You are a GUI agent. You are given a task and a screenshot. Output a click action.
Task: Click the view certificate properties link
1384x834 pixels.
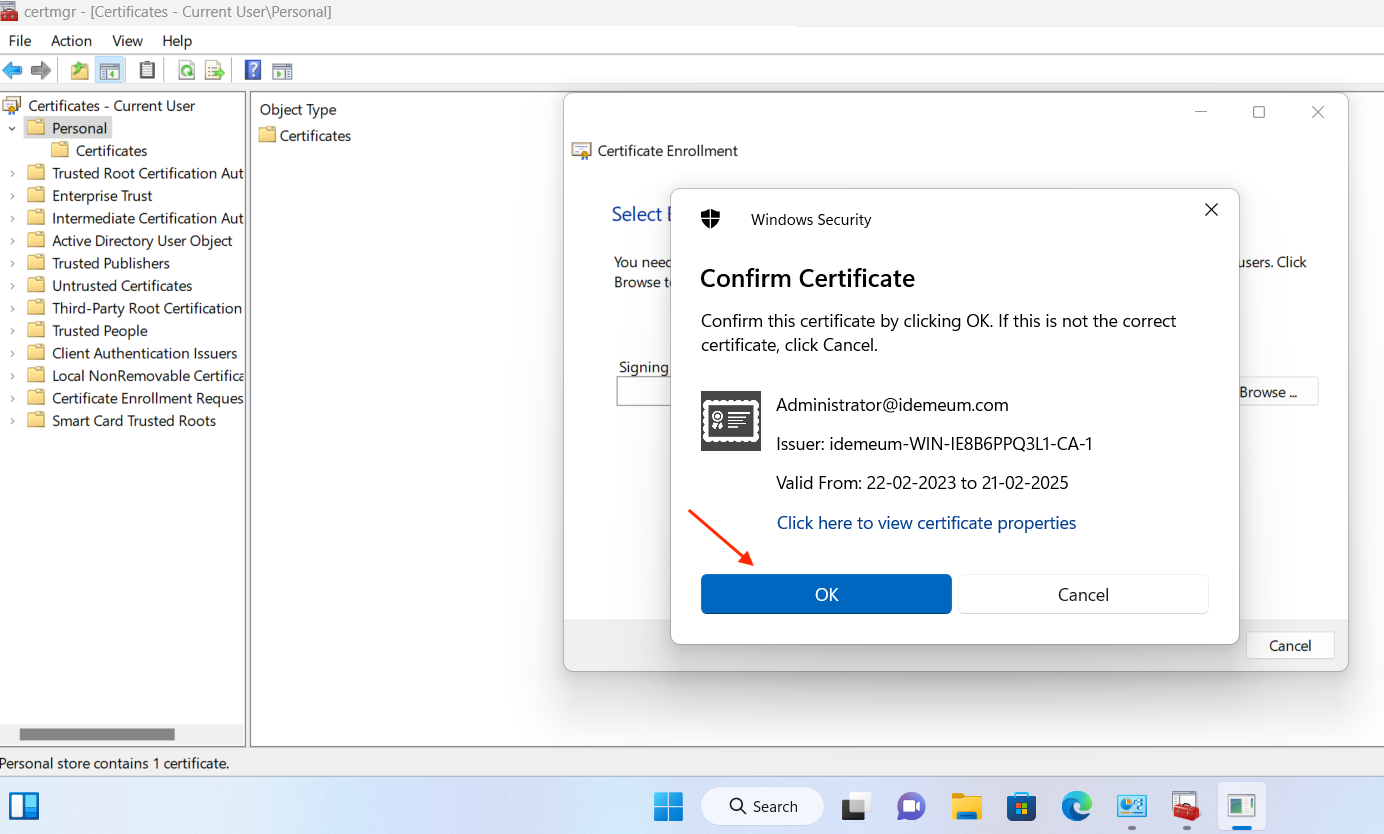coord(926,523)
